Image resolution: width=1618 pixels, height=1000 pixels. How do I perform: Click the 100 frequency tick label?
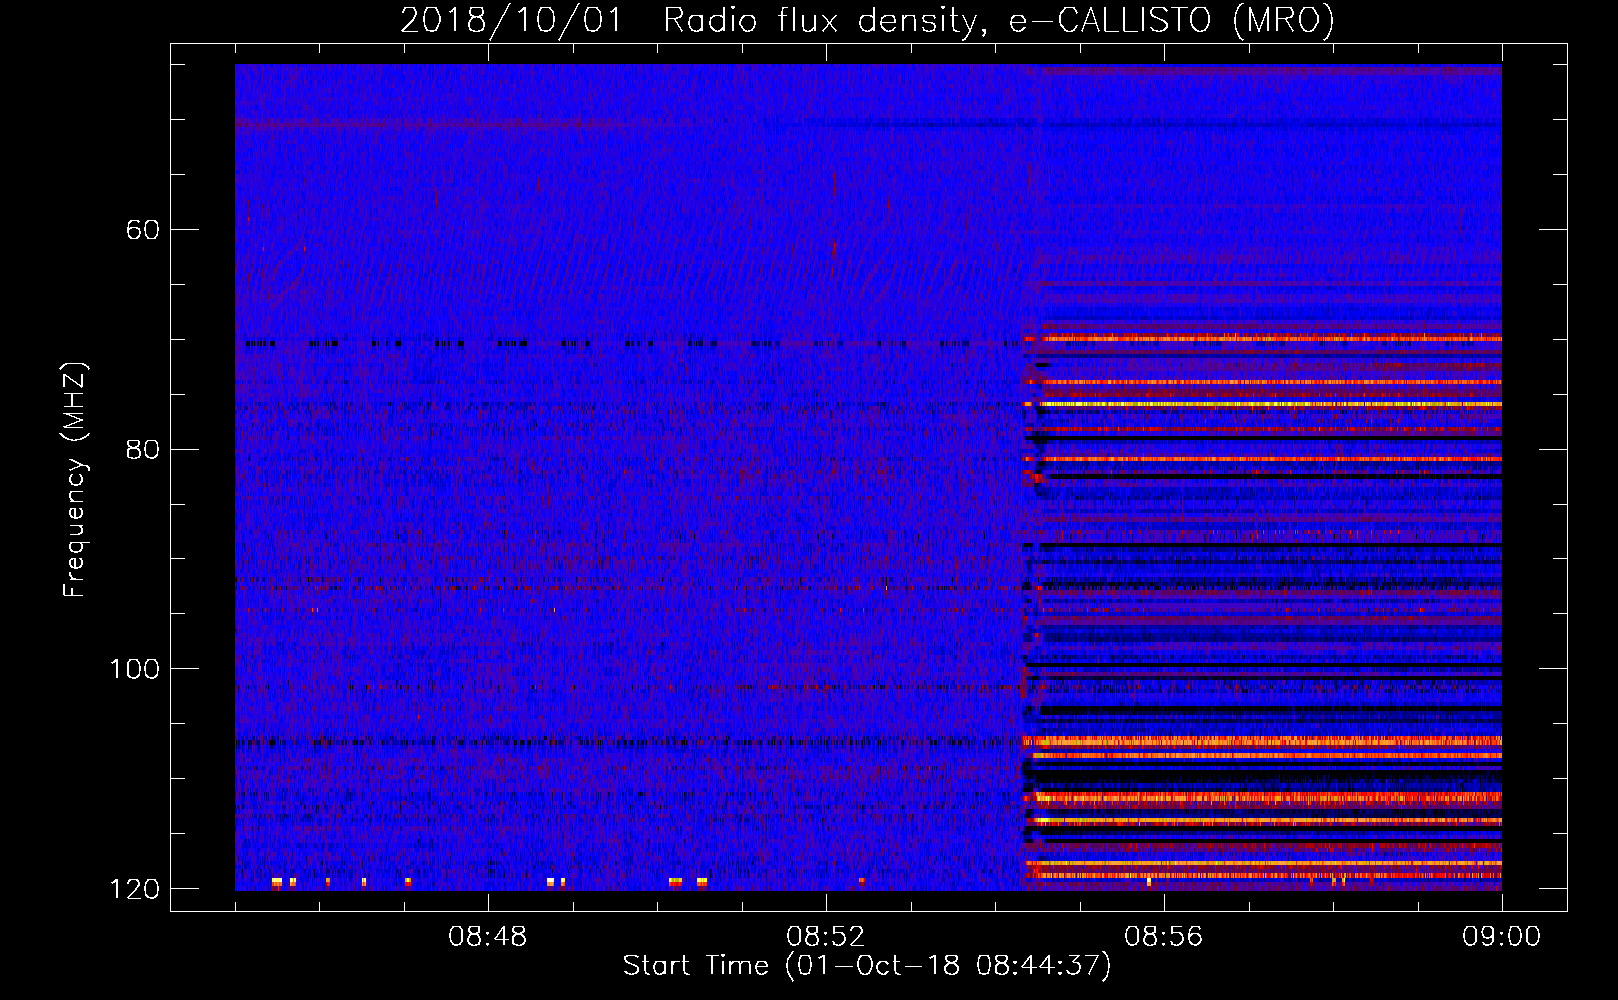(134, 669)
